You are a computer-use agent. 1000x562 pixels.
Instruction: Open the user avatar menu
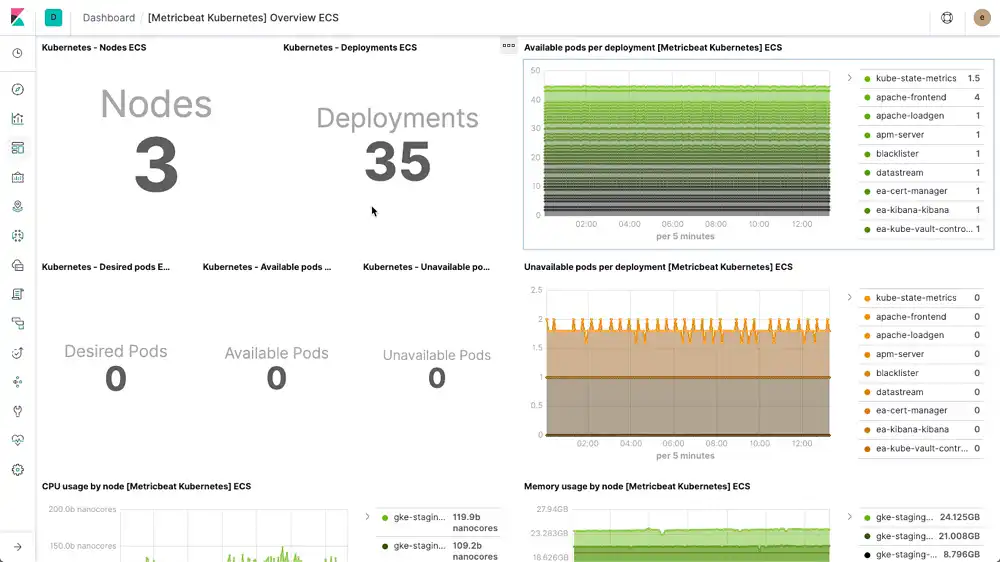tap(982, 18)
